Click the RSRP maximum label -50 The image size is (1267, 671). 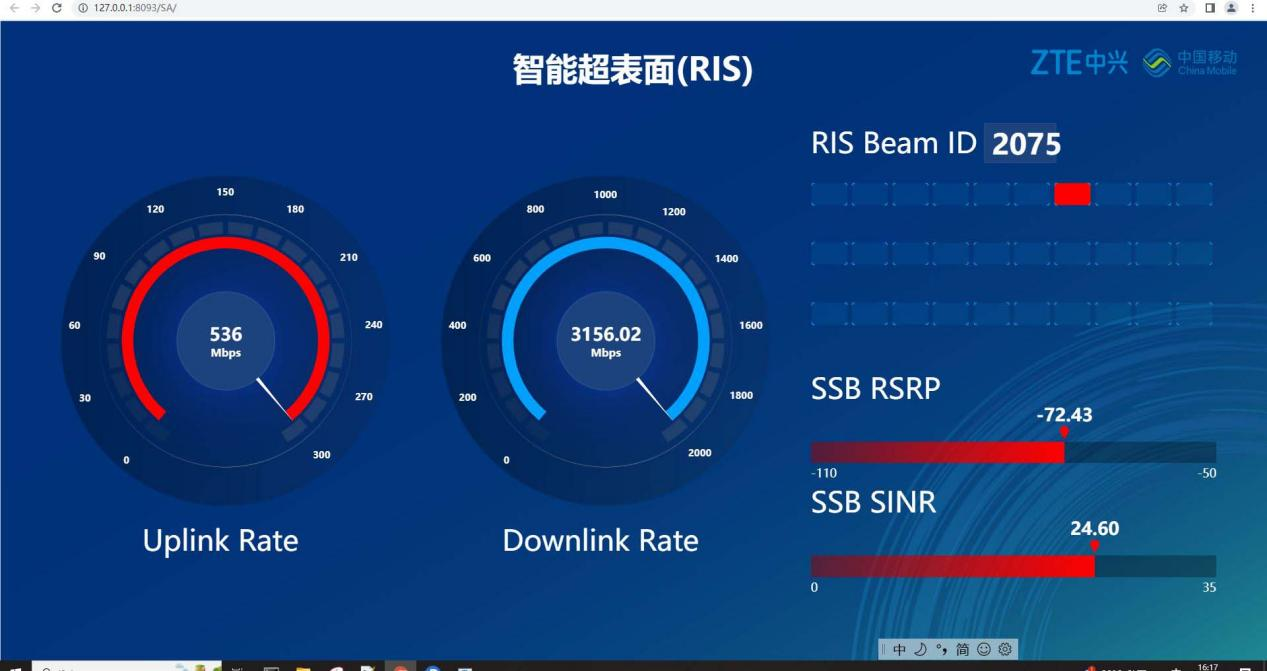pos(1207,473)
